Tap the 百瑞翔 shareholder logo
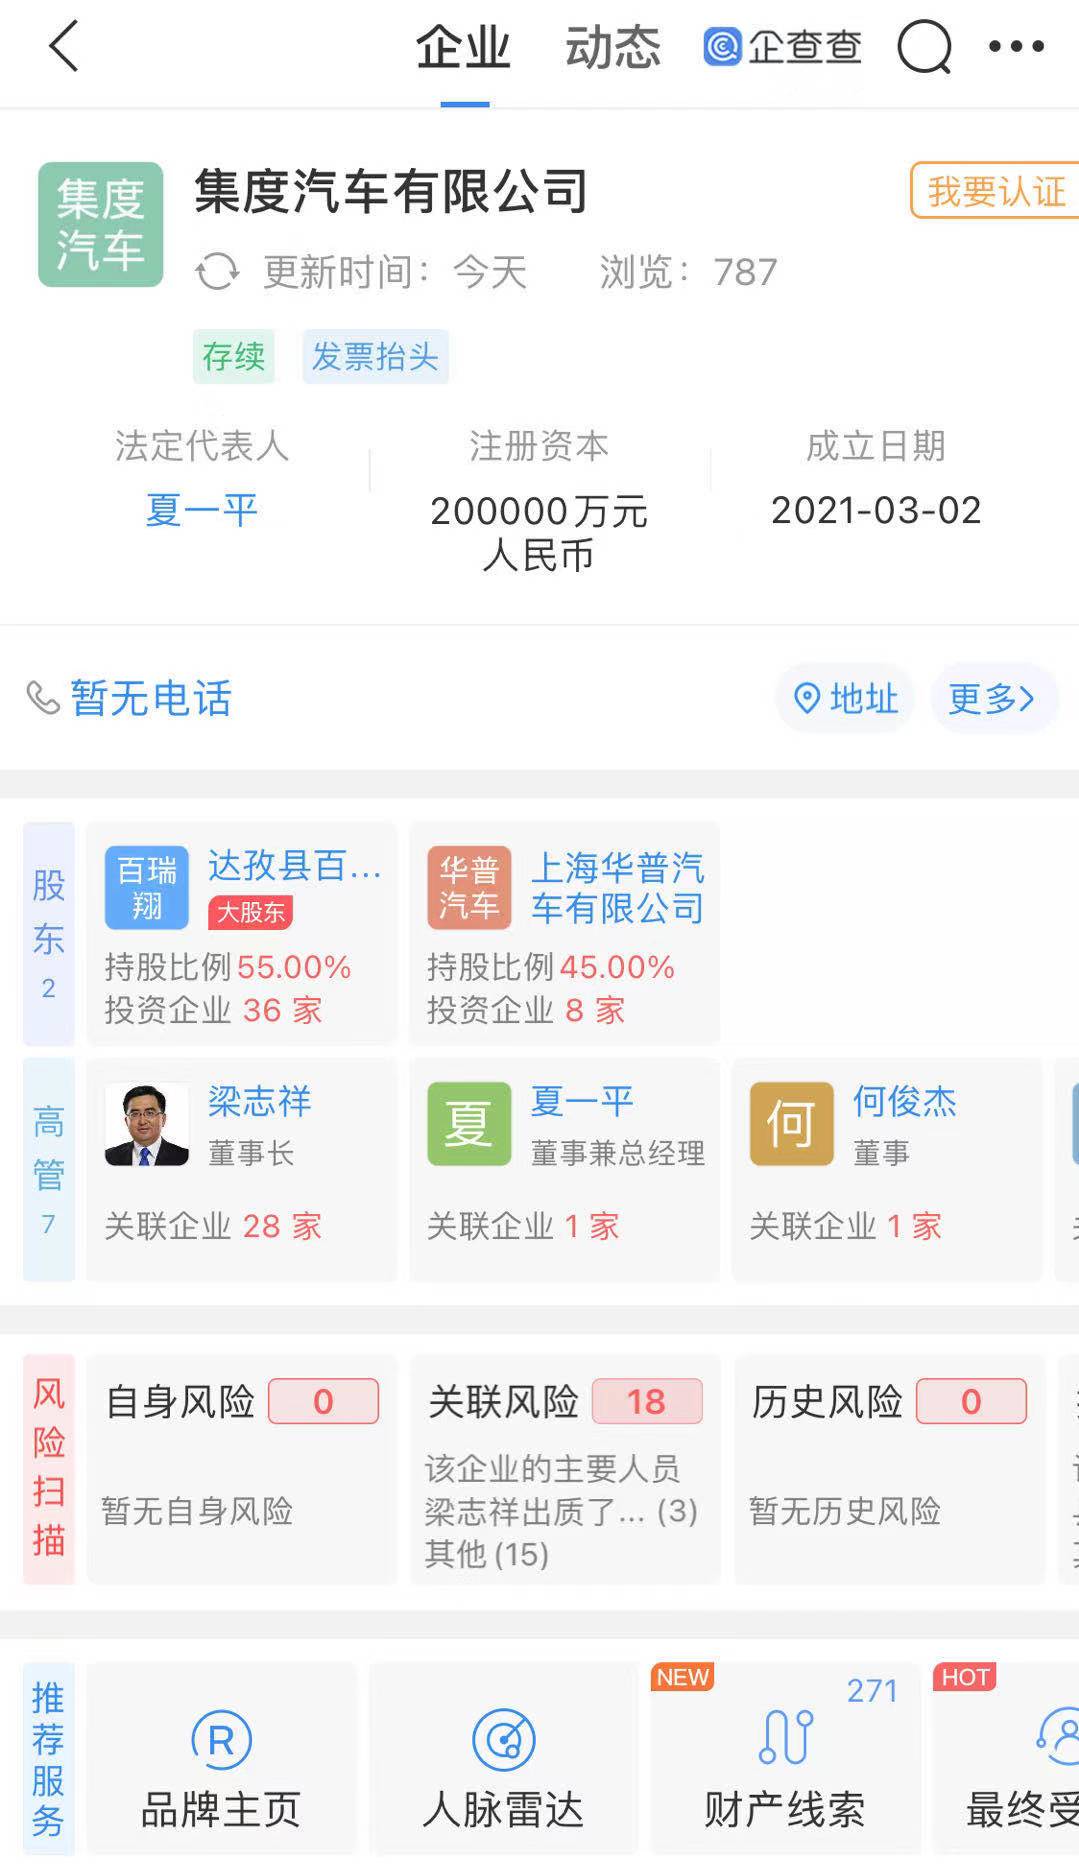This screenshot has height=1874, width=1079. point(147,887)
